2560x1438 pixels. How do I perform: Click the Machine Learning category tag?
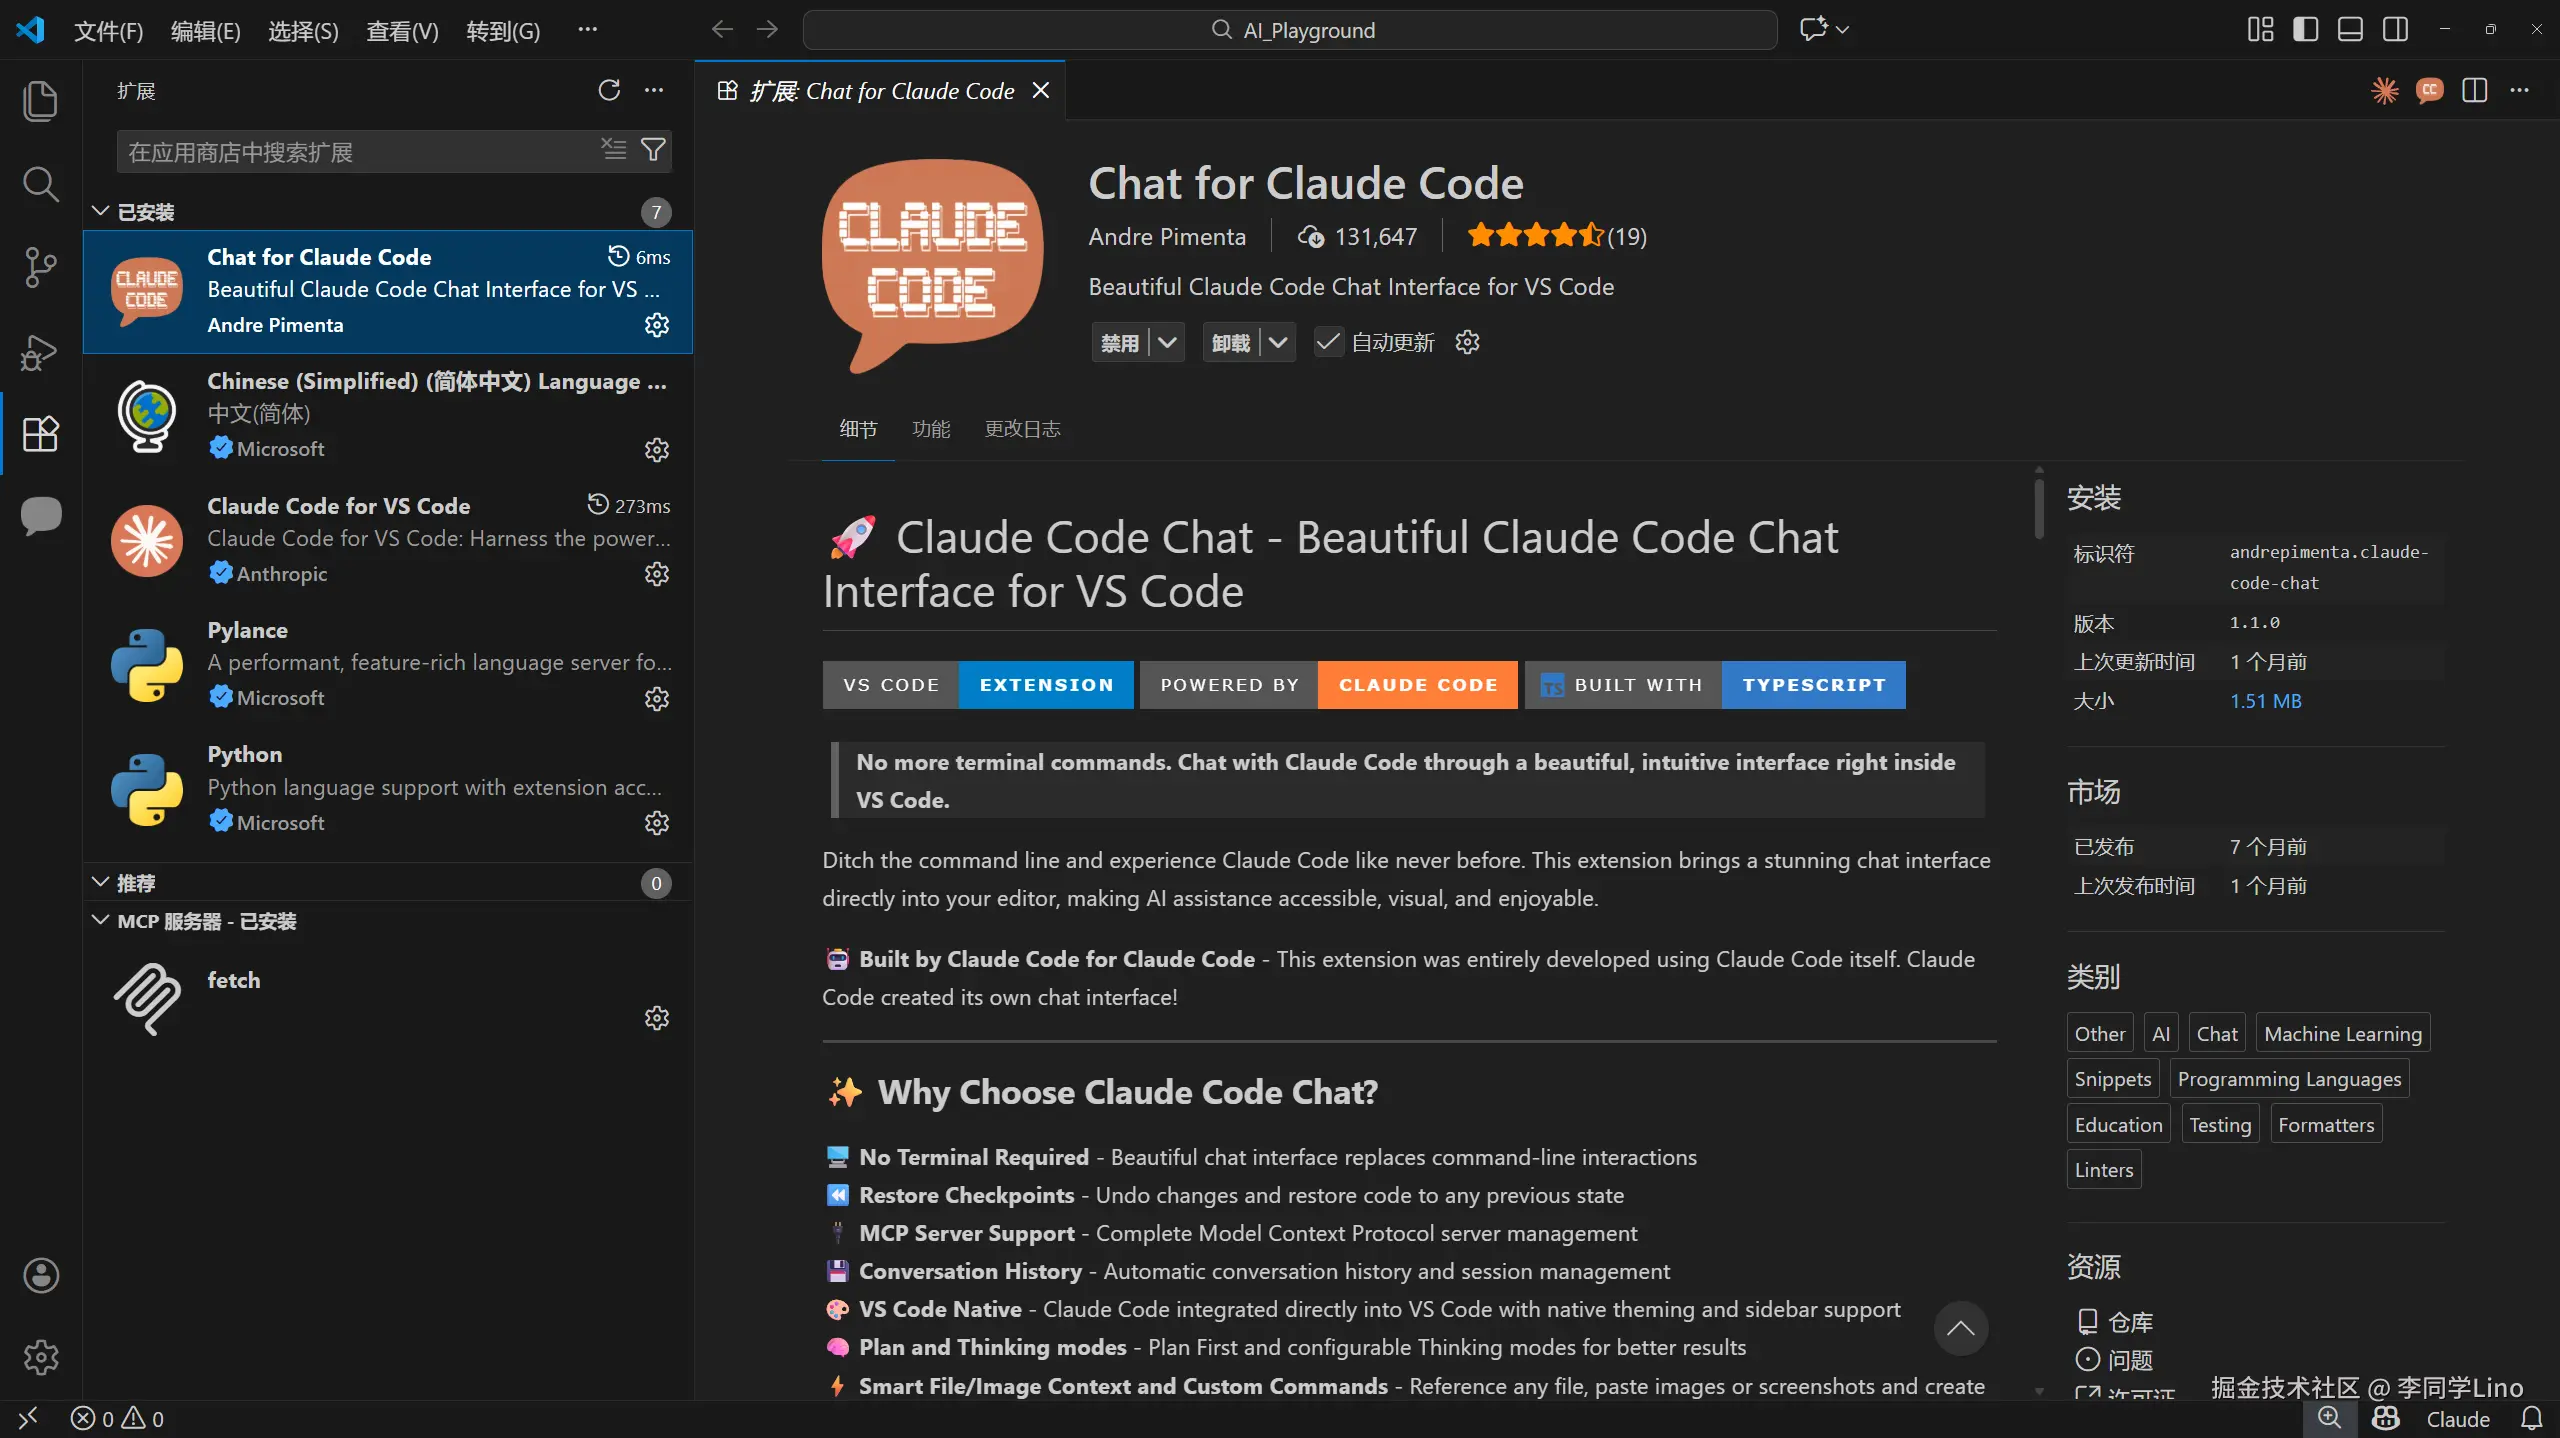coord(2342,1034)
